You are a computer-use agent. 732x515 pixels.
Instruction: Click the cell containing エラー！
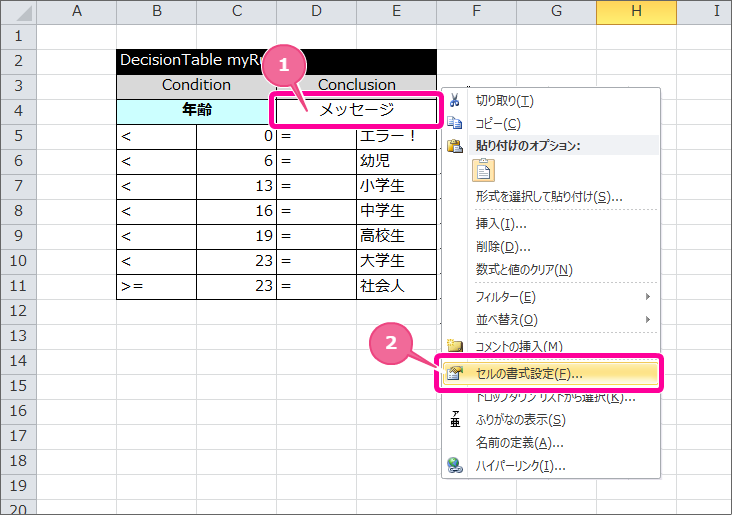point(396,136)
